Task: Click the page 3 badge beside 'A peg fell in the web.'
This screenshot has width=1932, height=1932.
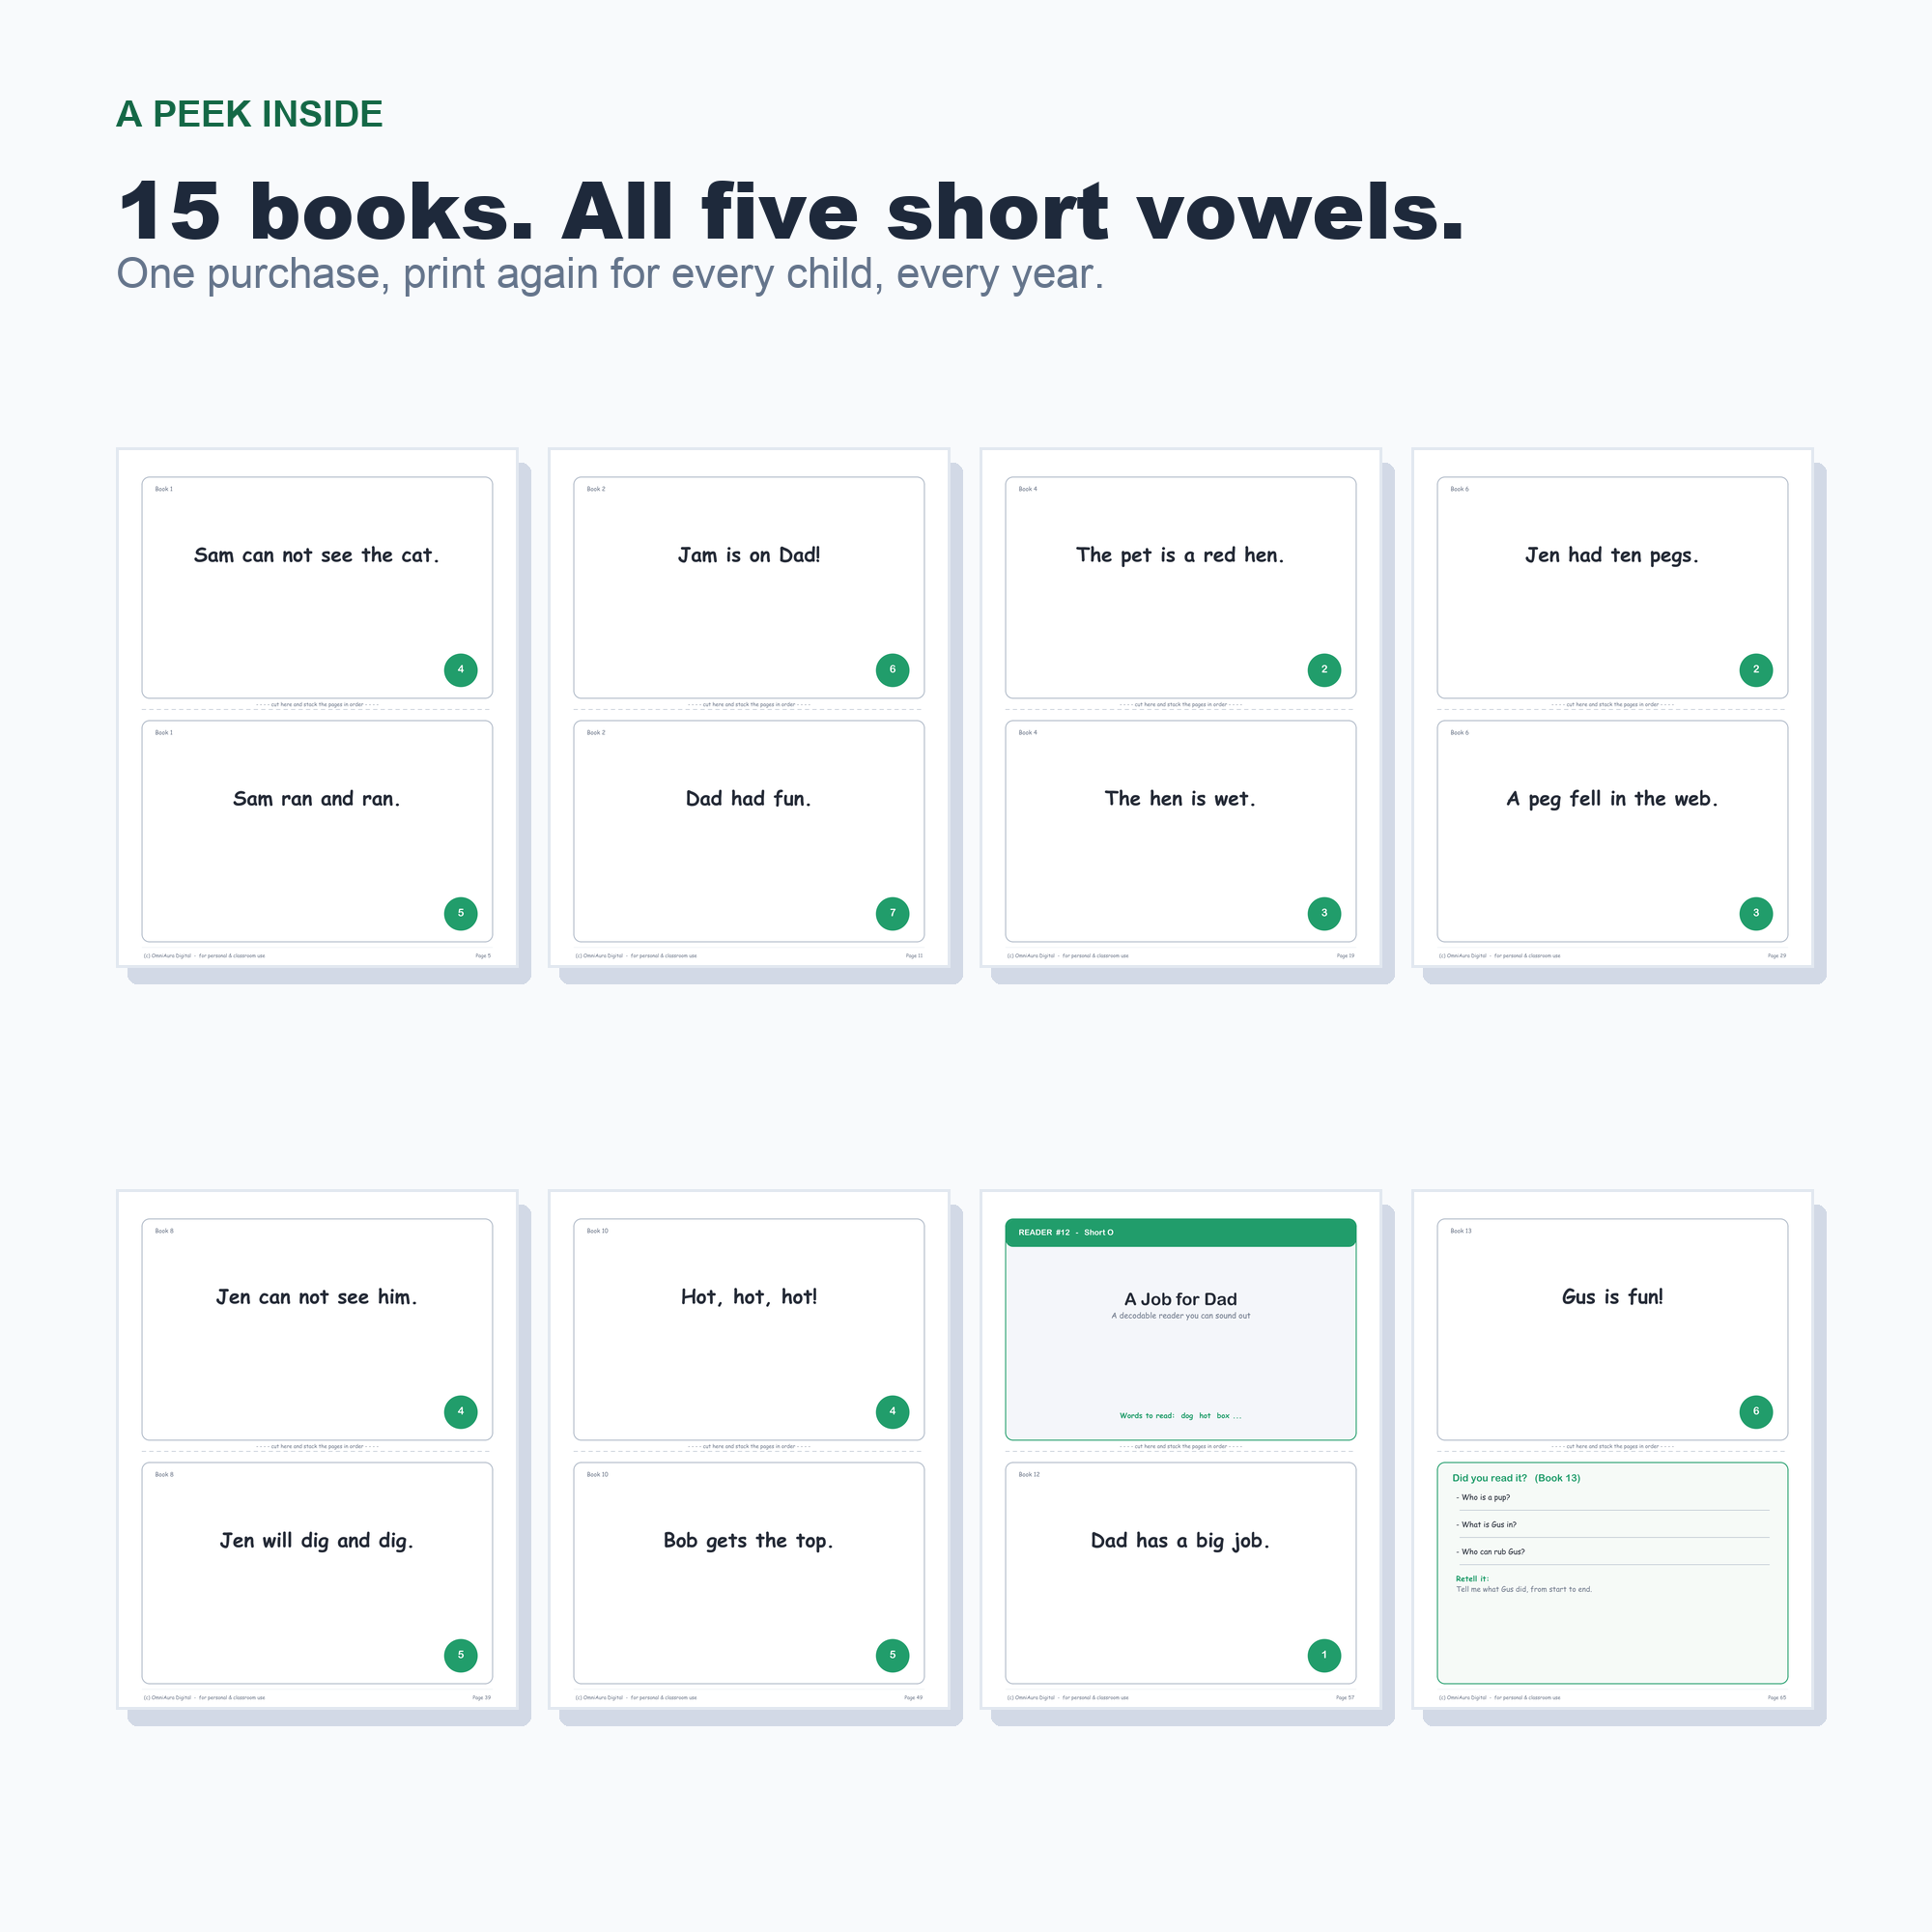Action: (x=1757, y=913)
